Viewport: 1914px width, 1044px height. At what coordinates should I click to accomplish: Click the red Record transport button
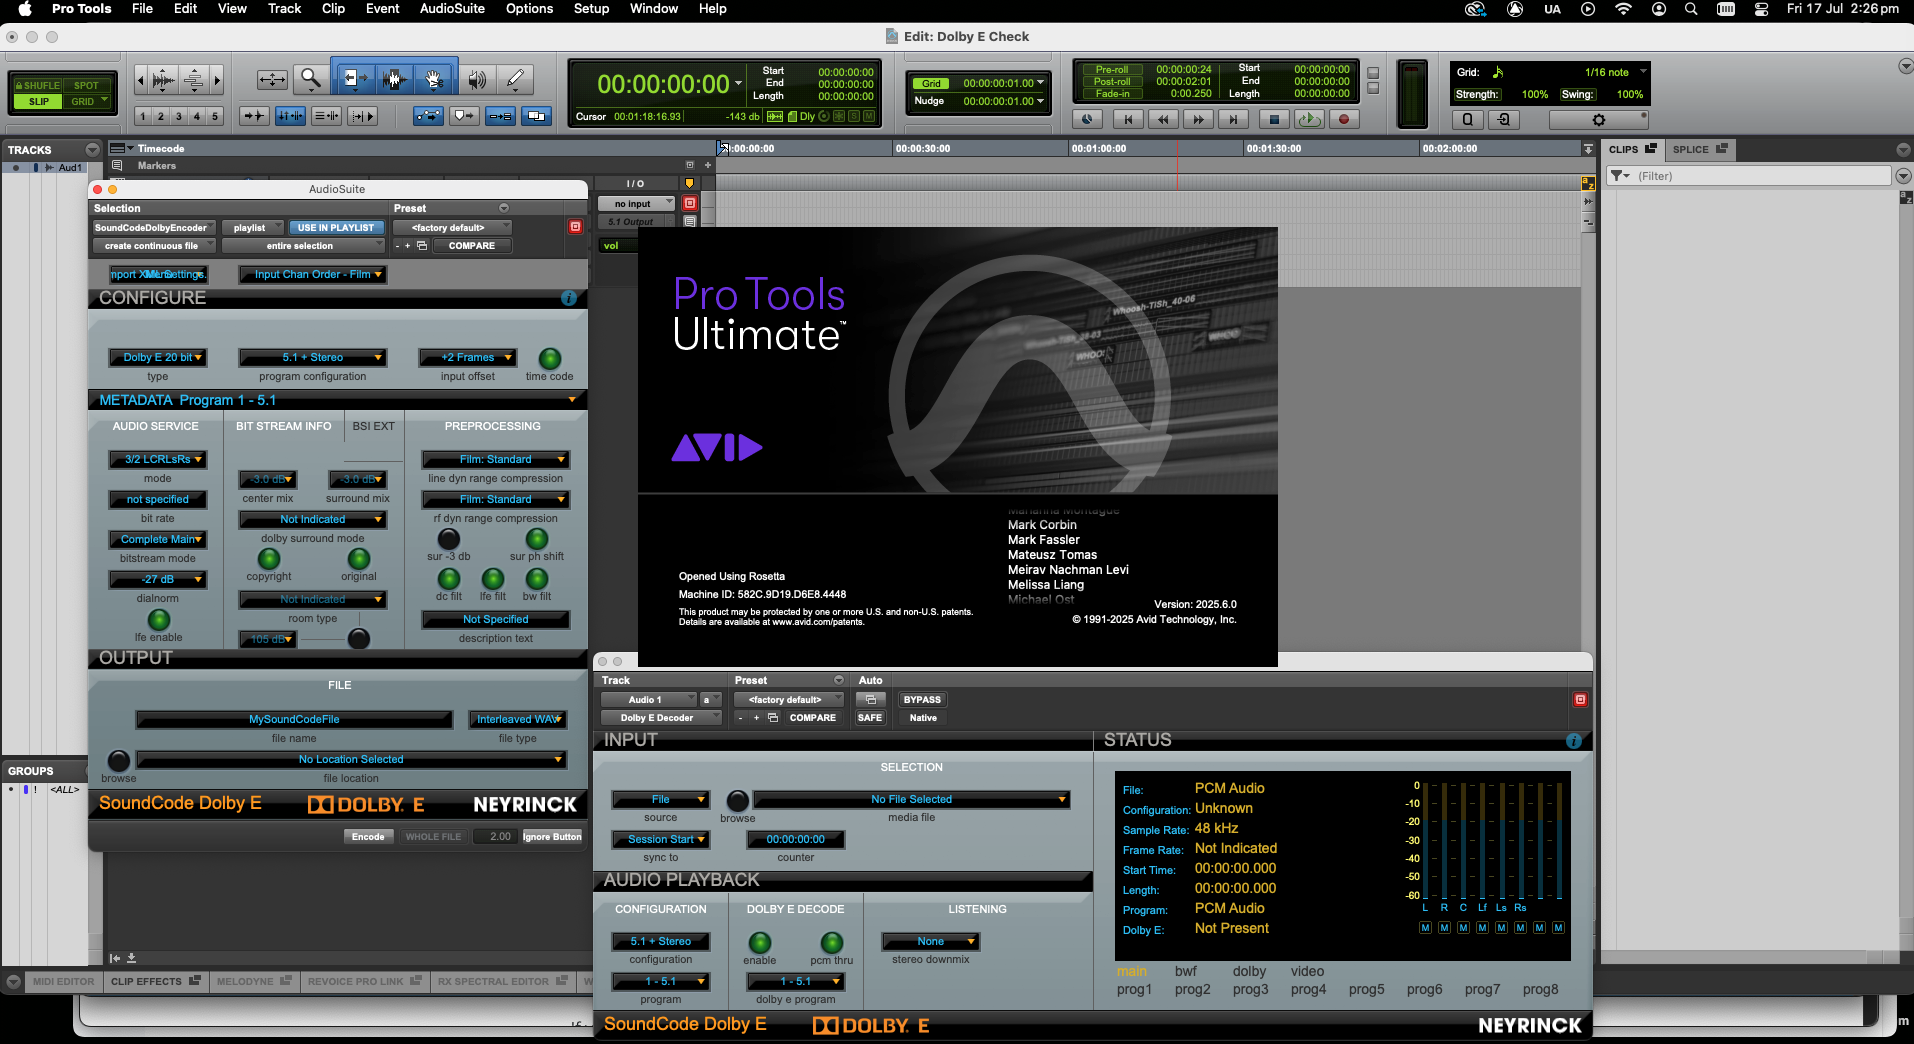click(x=1344, y=119)
